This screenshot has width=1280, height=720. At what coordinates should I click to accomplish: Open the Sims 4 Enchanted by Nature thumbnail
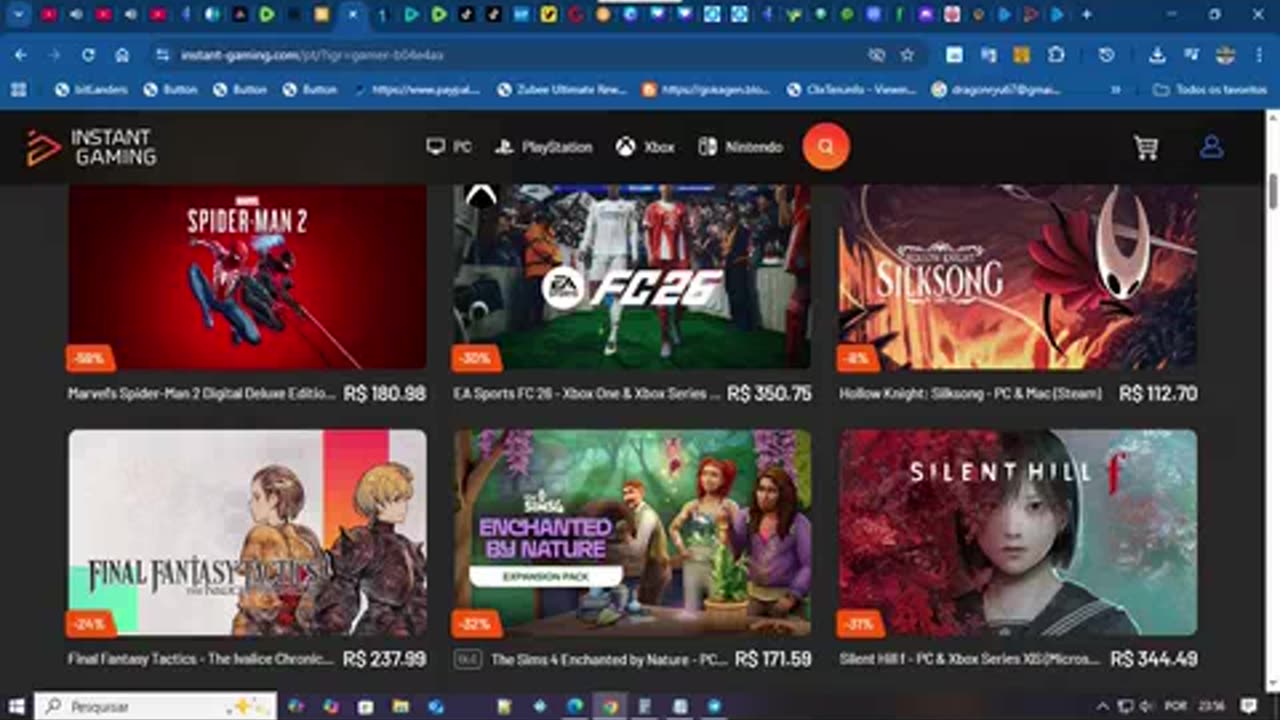pyautogui.click(x=632, y=533)
